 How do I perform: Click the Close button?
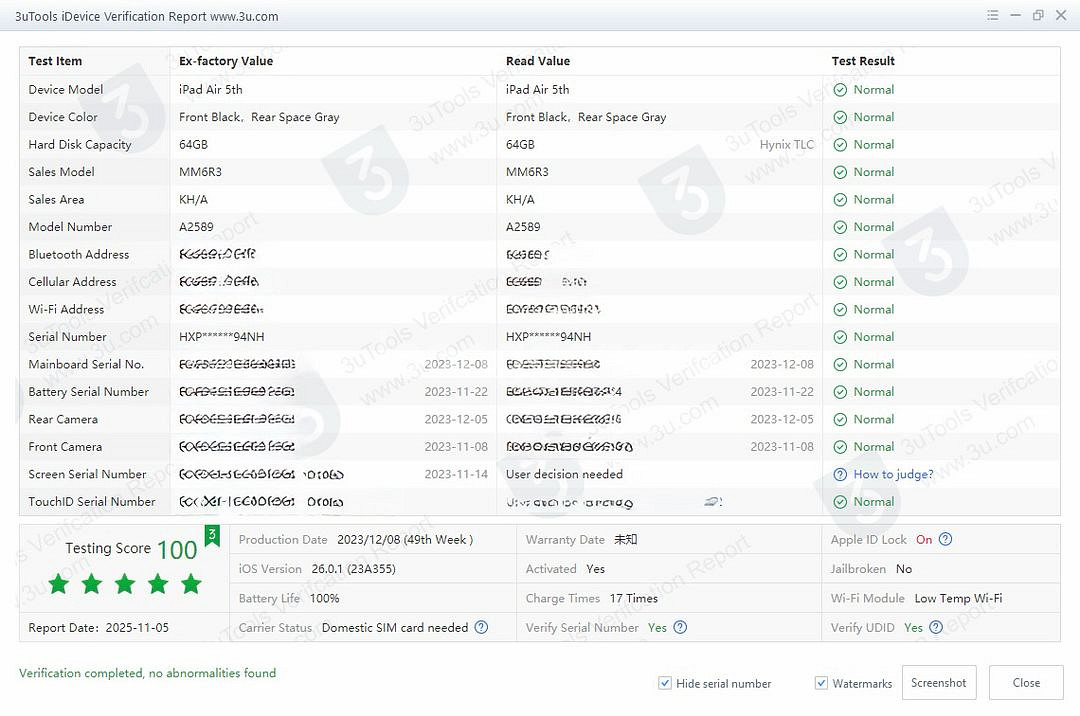(1026, 682)
